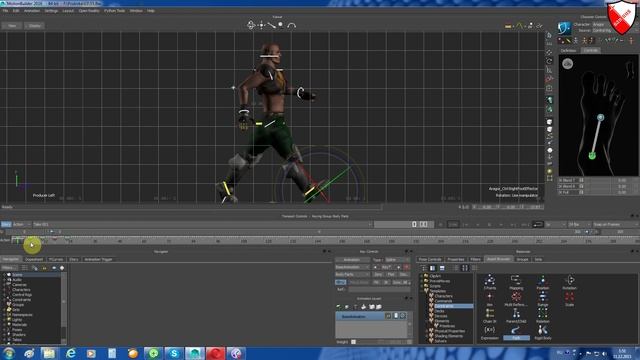Screen dimensions: 640x360
Task: Switch to the Animation Trigger tab
Action: [98, 259]
